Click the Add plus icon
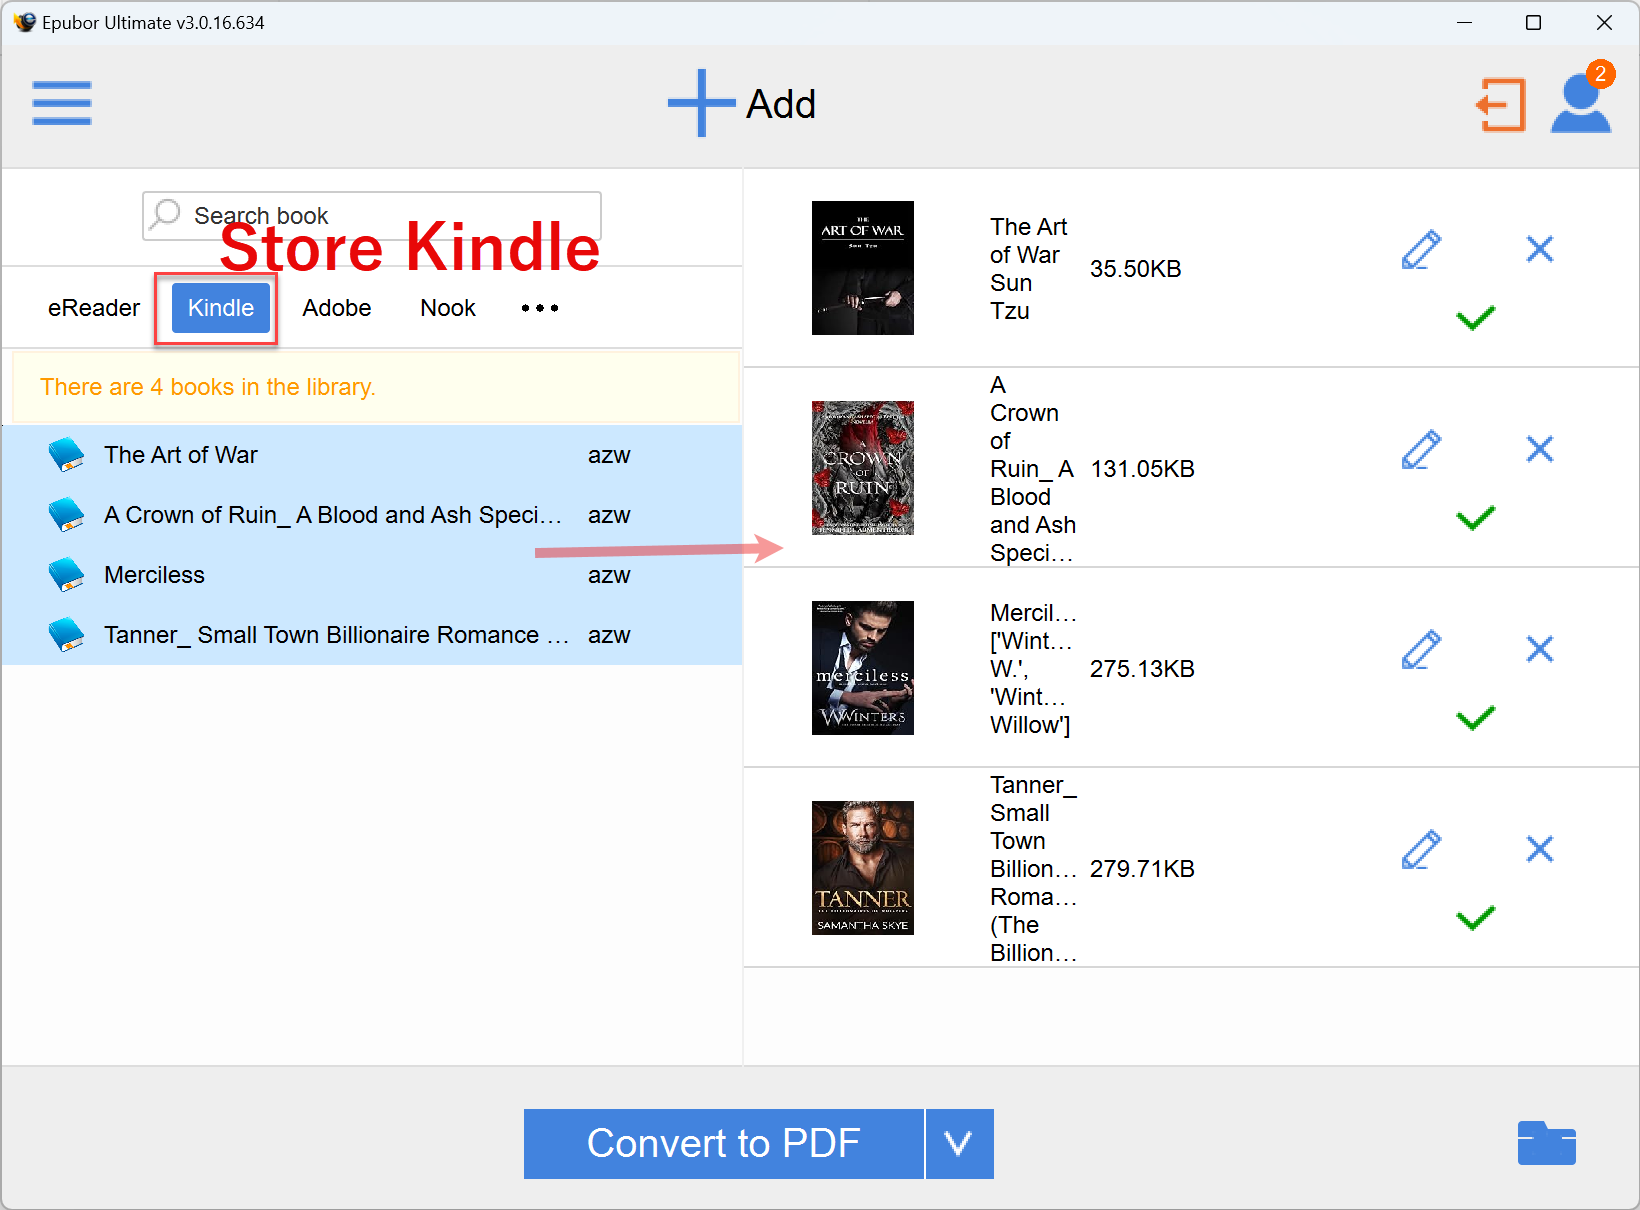The height and width of the screenshot is (1210, 1640). 702,103
